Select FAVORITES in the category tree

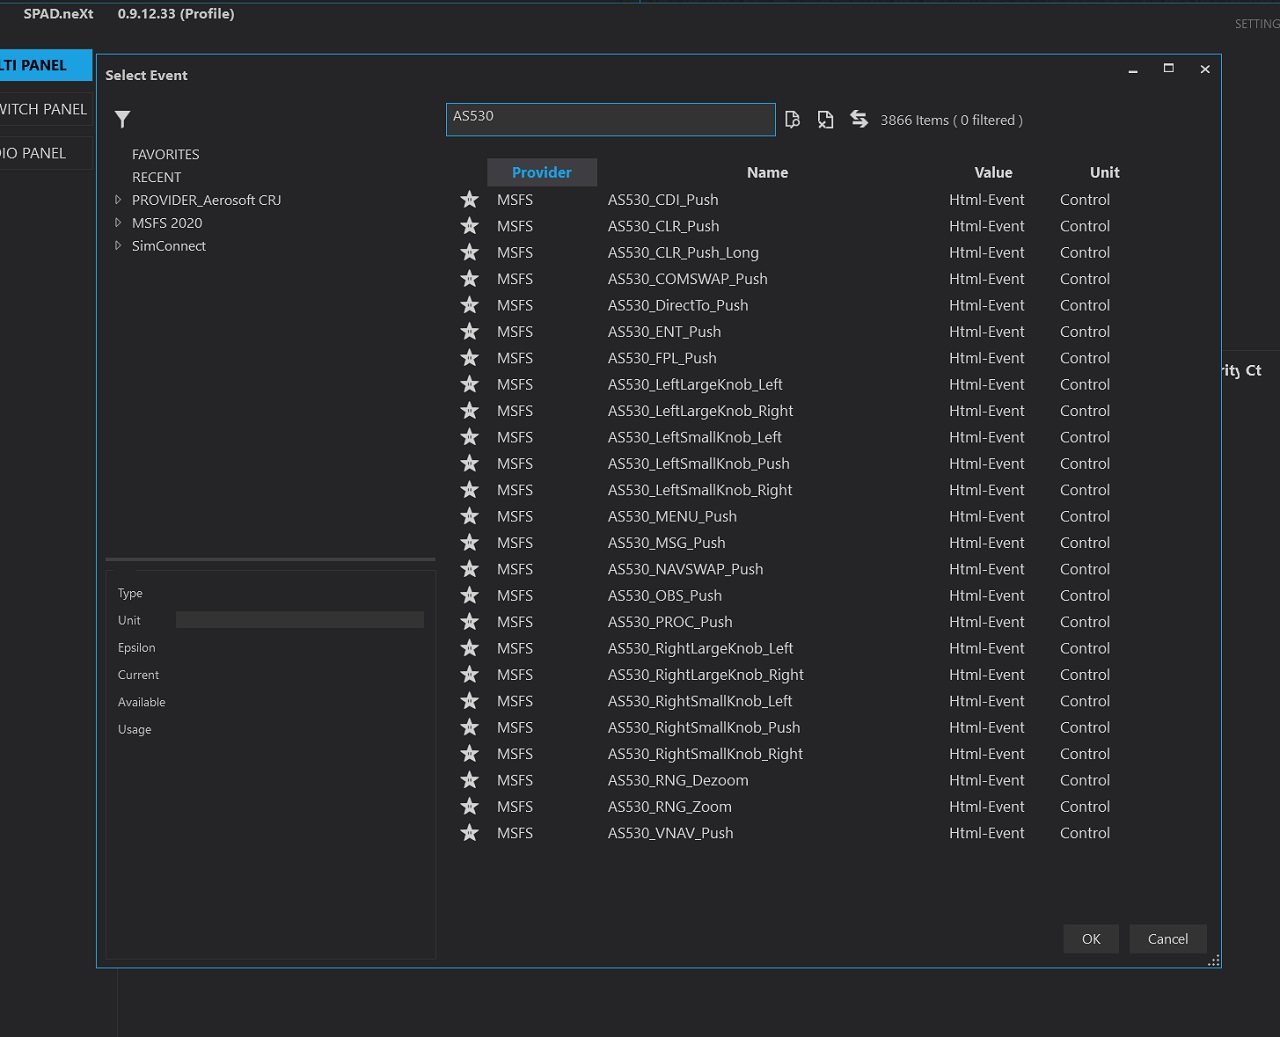(x=166, y=154)
